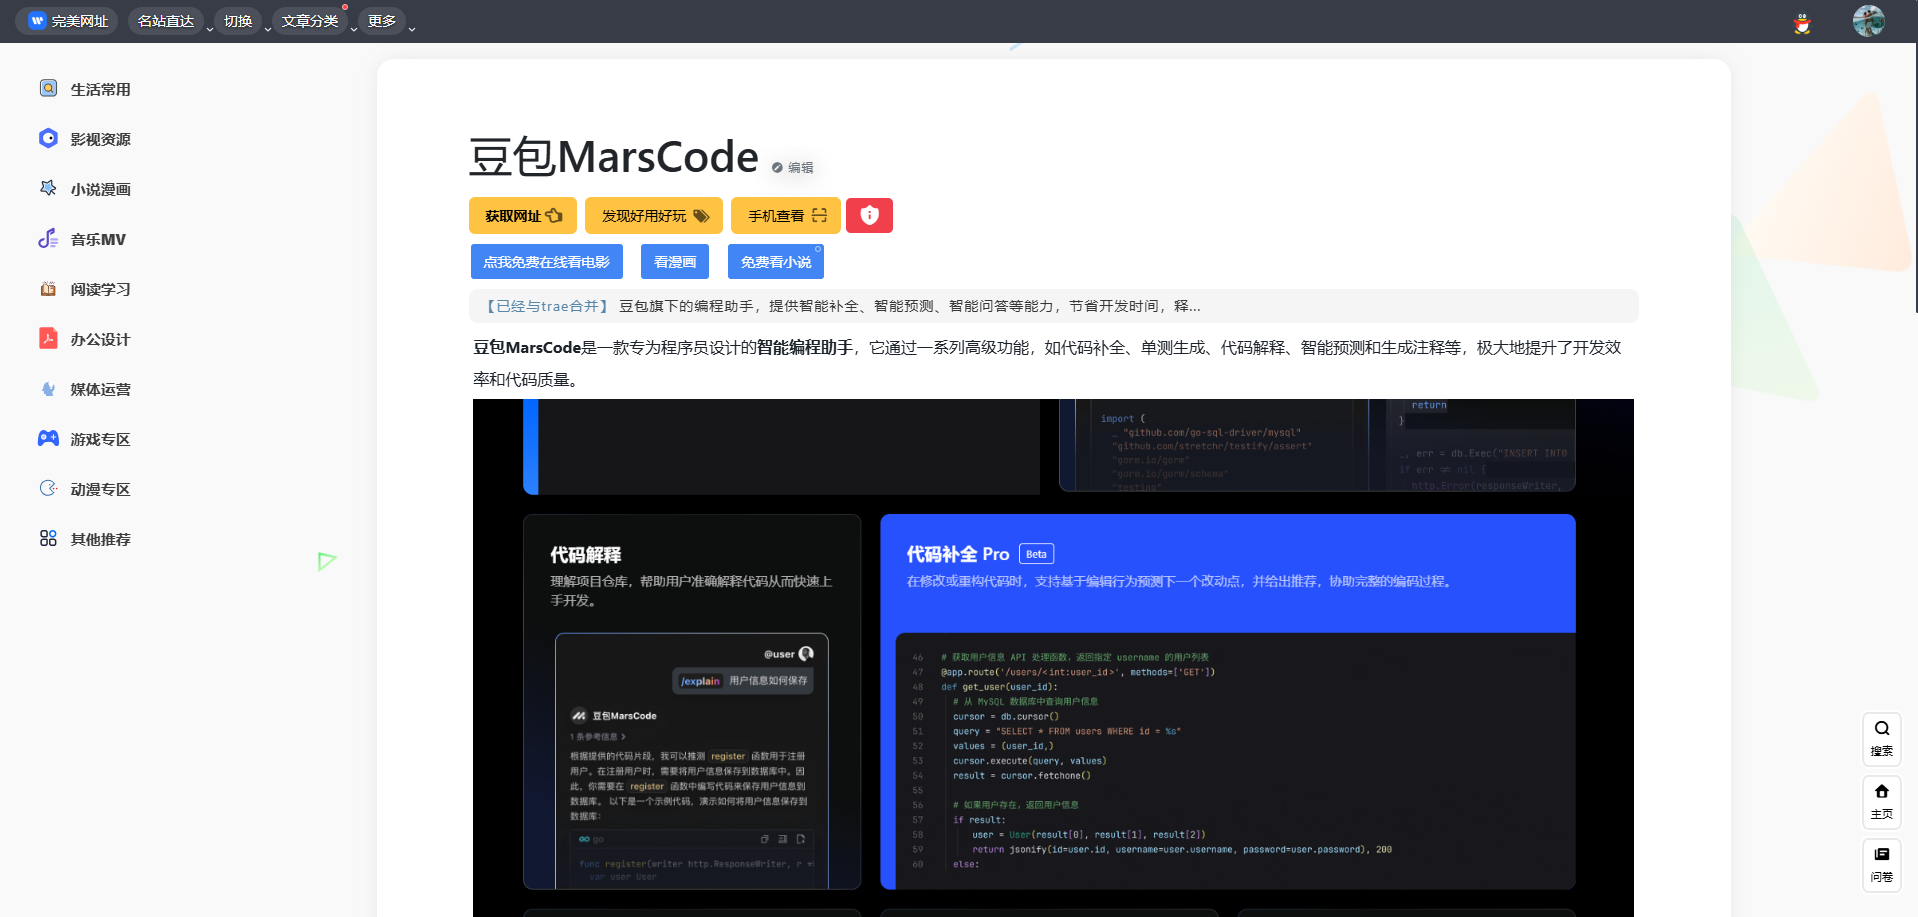Click the red shield report button
The image size is (1918, 917).
(x=869, y=215)
